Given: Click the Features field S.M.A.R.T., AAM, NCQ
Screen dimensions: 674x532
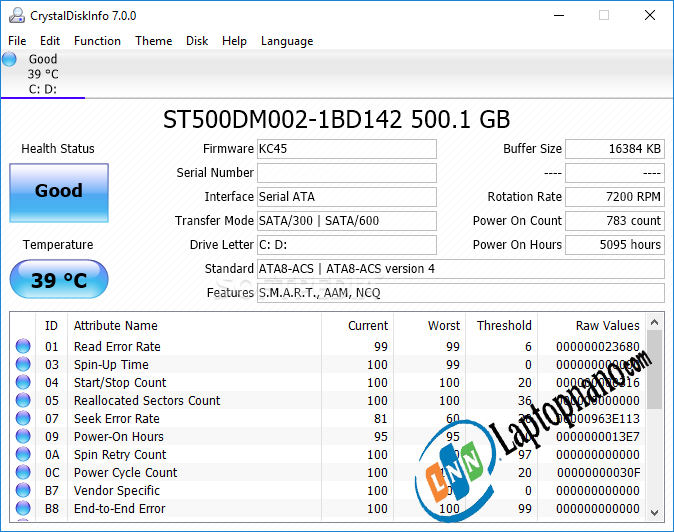Looking at the screenshot, I should tap(461, 293).
